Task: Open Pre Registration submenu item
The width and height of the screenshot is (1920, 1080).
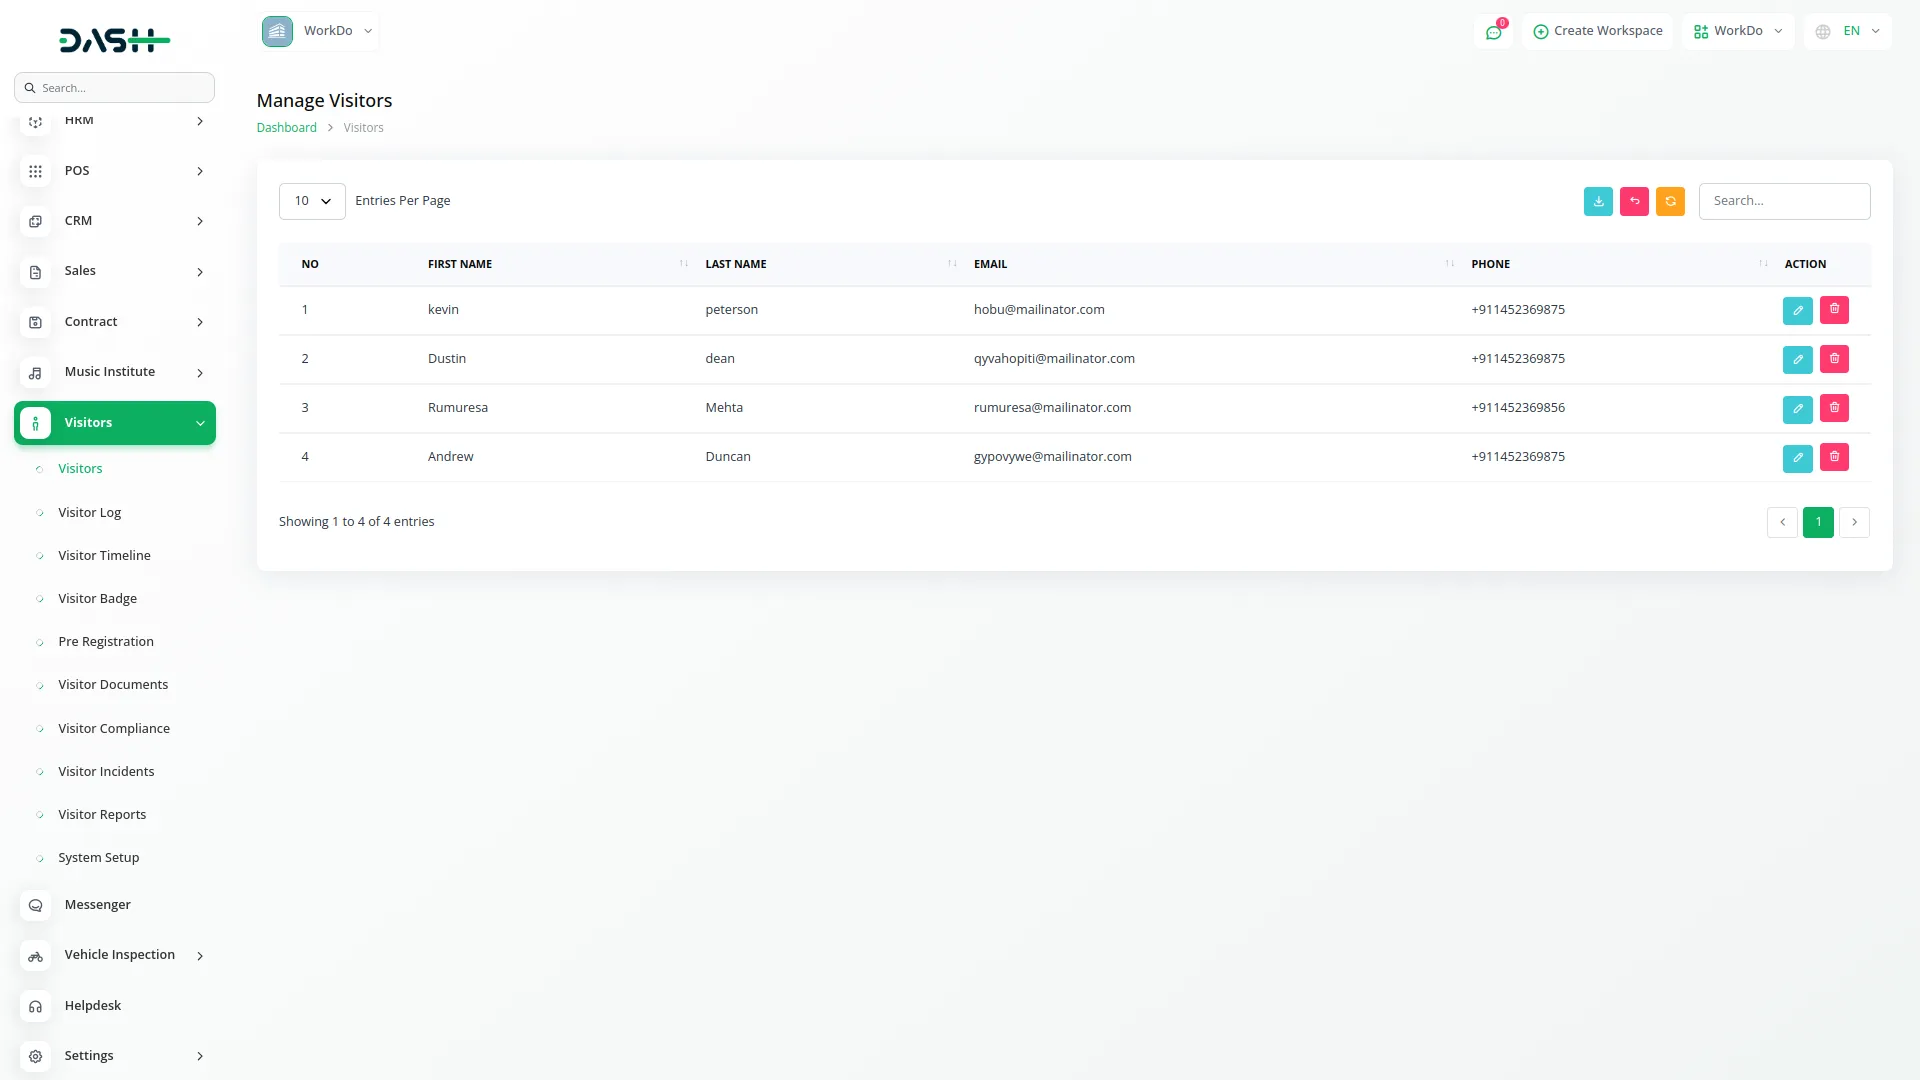Action: (x=105, y=642)
